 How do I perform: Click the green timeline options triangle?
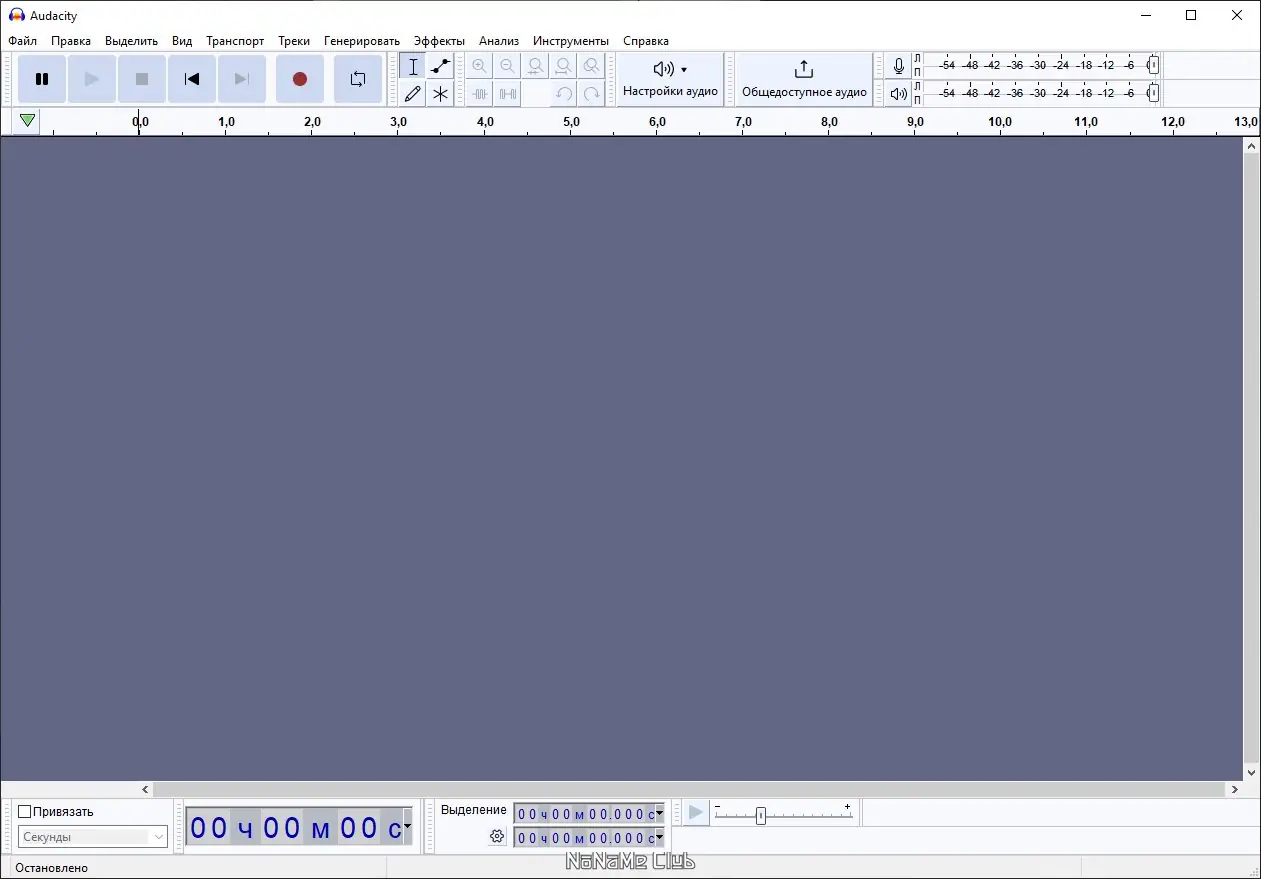click(28, 121)
